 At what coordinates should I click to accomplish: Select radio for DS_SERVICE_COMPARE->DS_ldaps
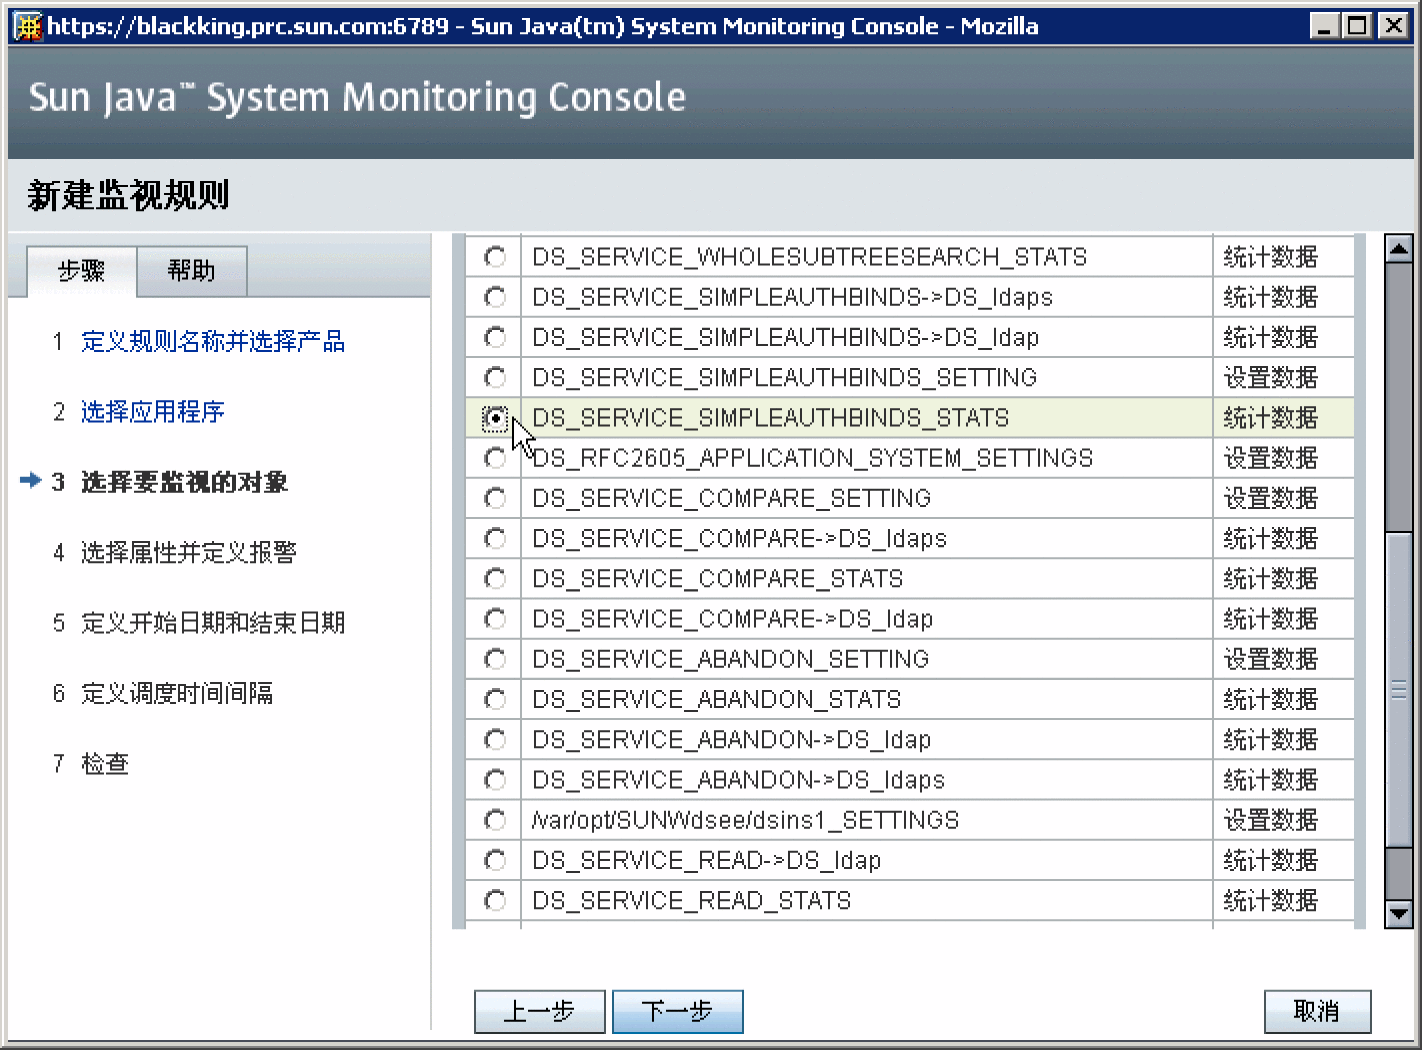(x=495, y=538)
